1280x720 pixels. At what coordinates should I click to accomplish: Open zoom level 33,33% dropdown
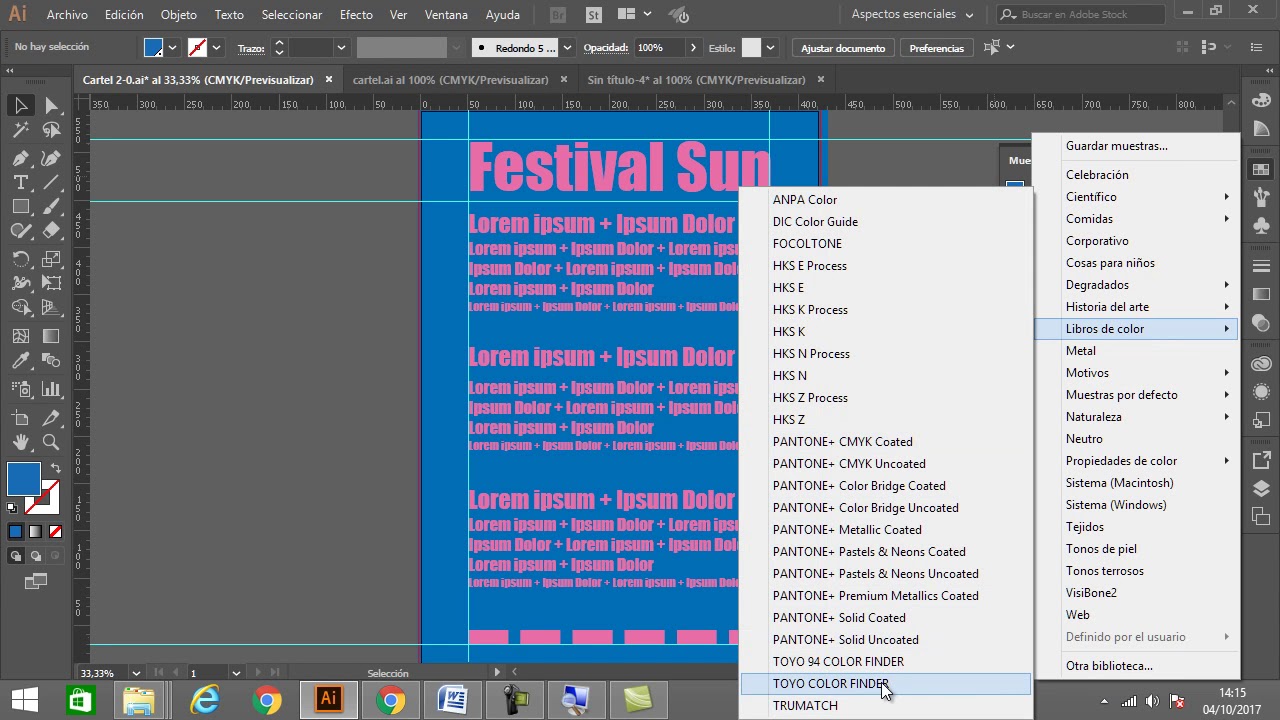click(x=137, y=673)
